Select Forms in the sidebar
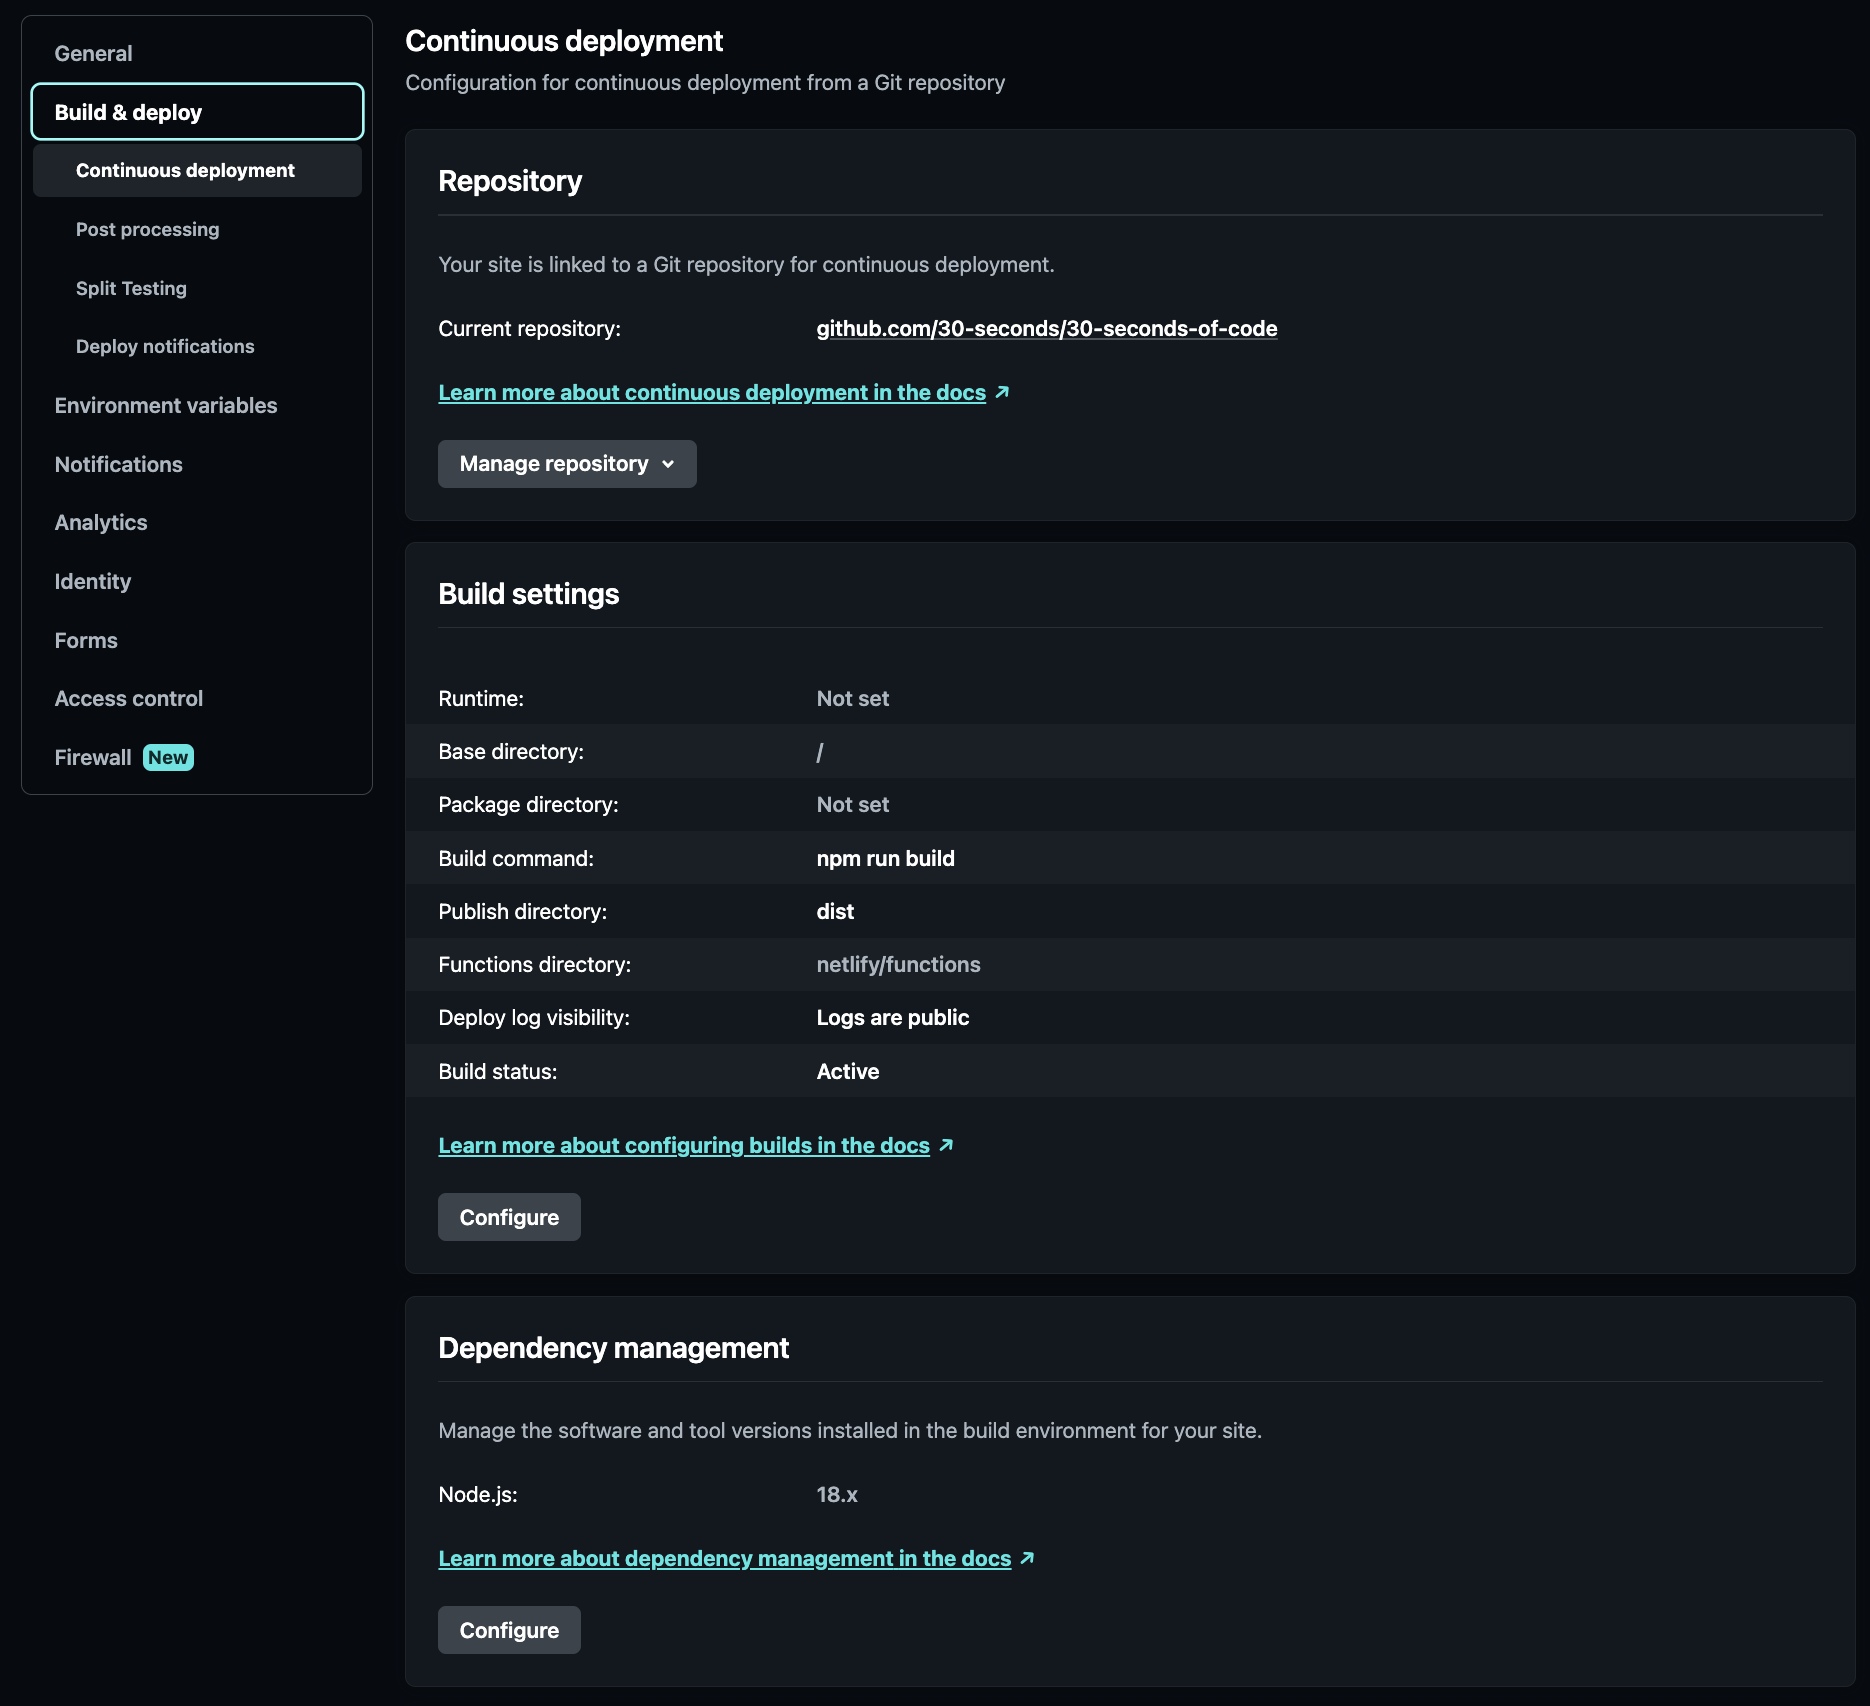Image resolution: width=1870 pixels, height=1706 pixels. [x=86, y=640]
